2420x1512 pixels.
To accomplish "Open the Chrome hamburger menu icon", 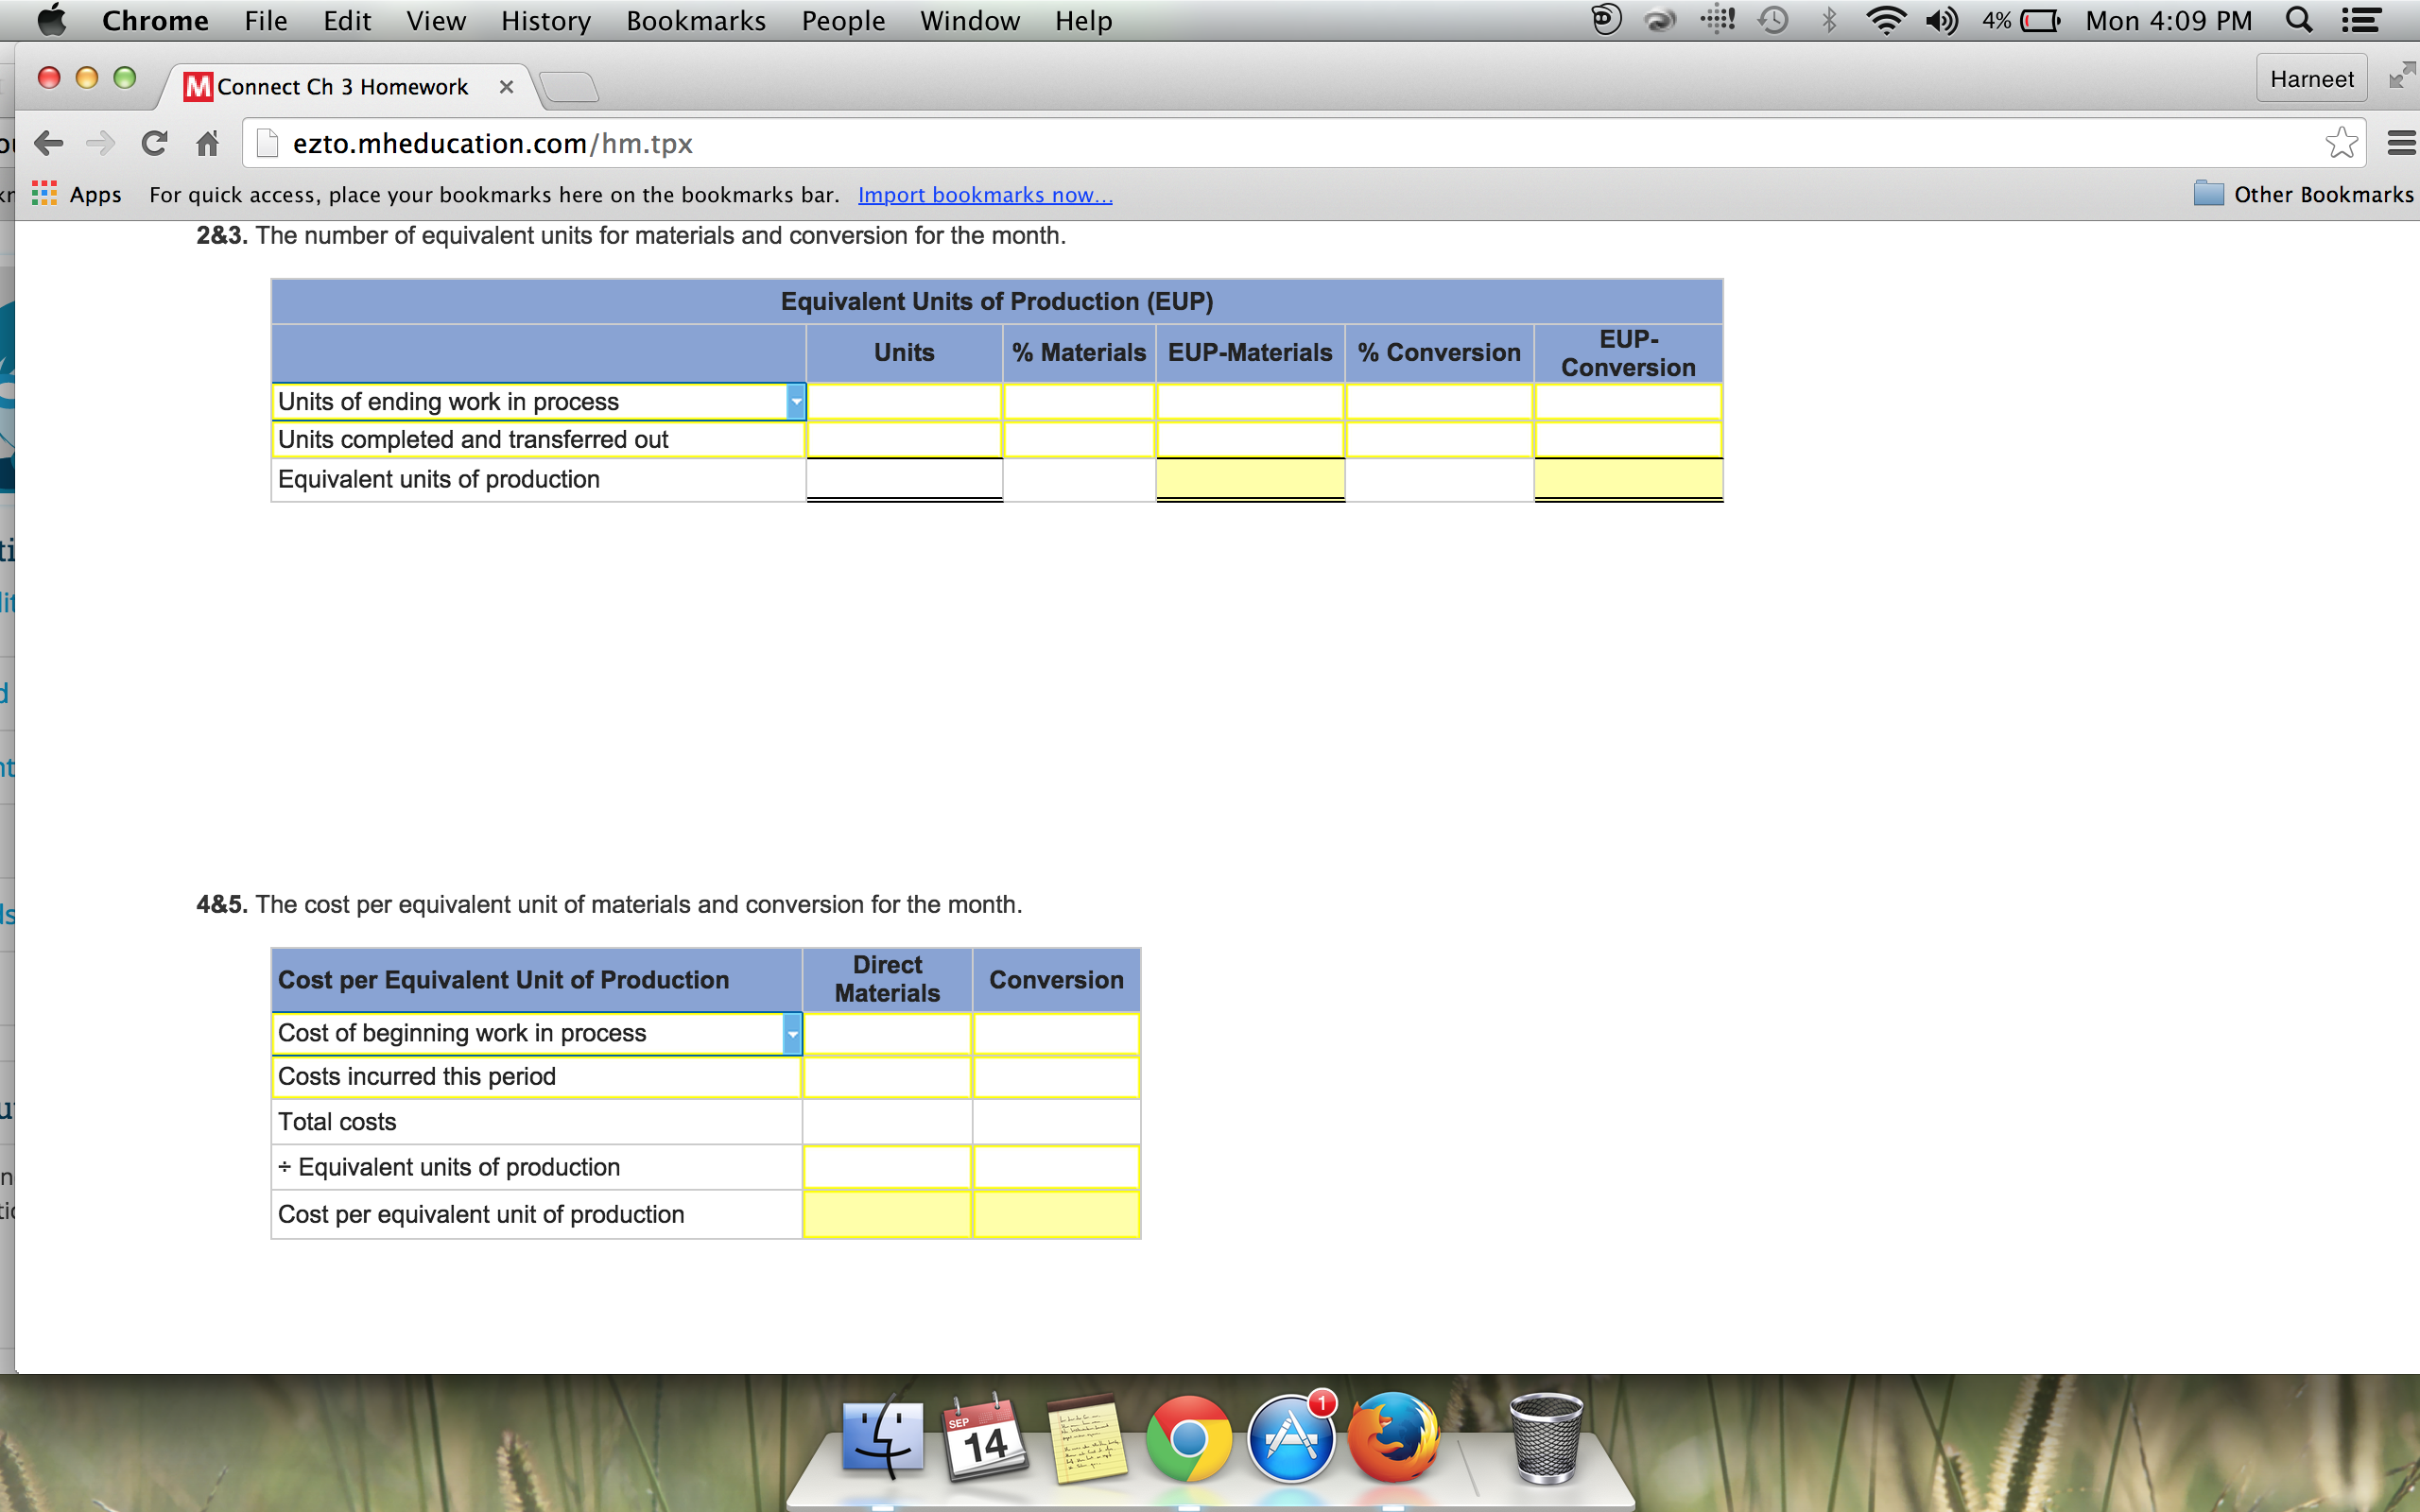I will [2400, 144].
